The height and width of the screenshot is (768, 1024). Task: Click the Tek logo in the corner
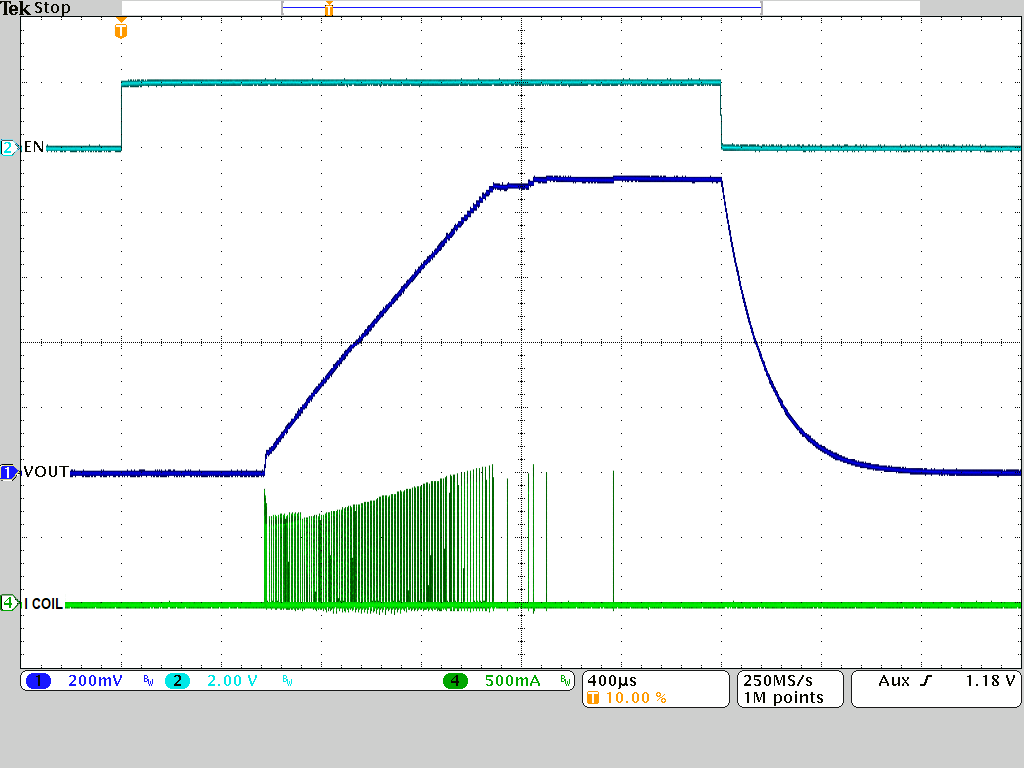[18, 8]
